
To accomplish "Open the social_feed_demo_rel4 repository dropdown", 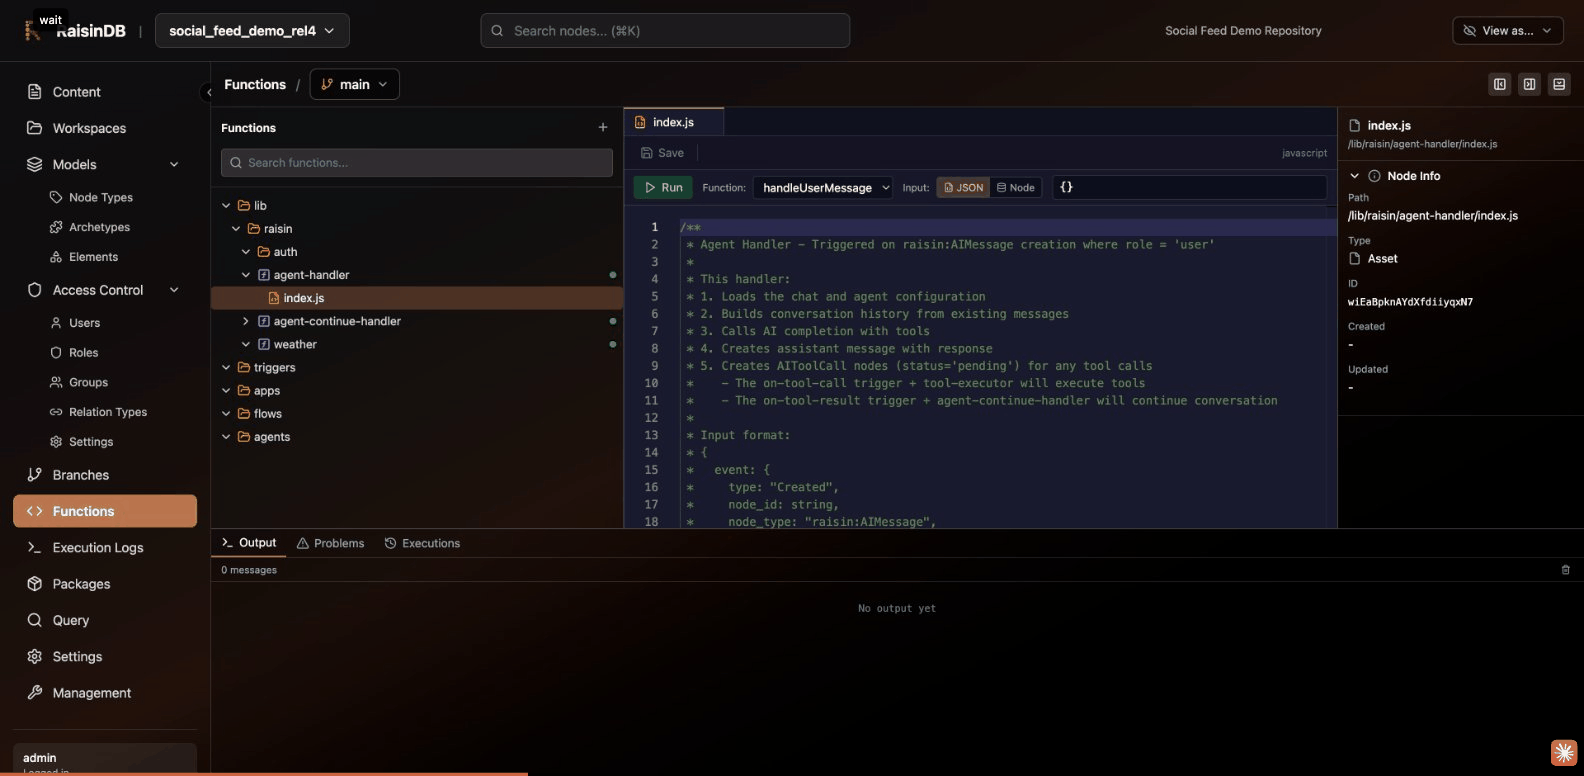I will [252, 31].
